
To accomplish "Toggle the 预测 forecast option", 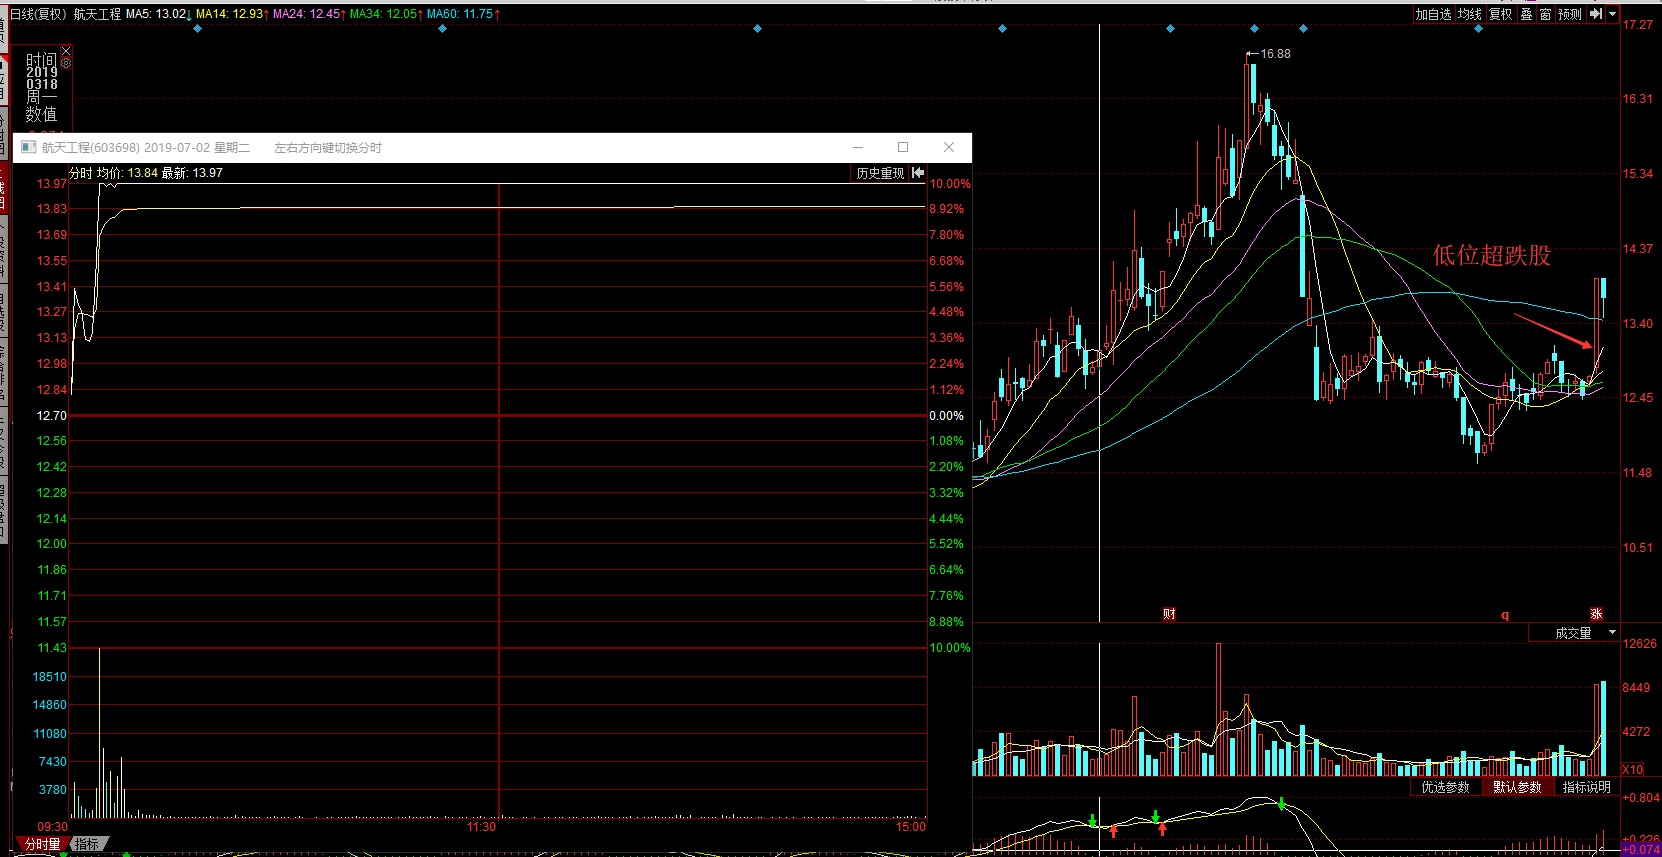I will coord(1570,14).
